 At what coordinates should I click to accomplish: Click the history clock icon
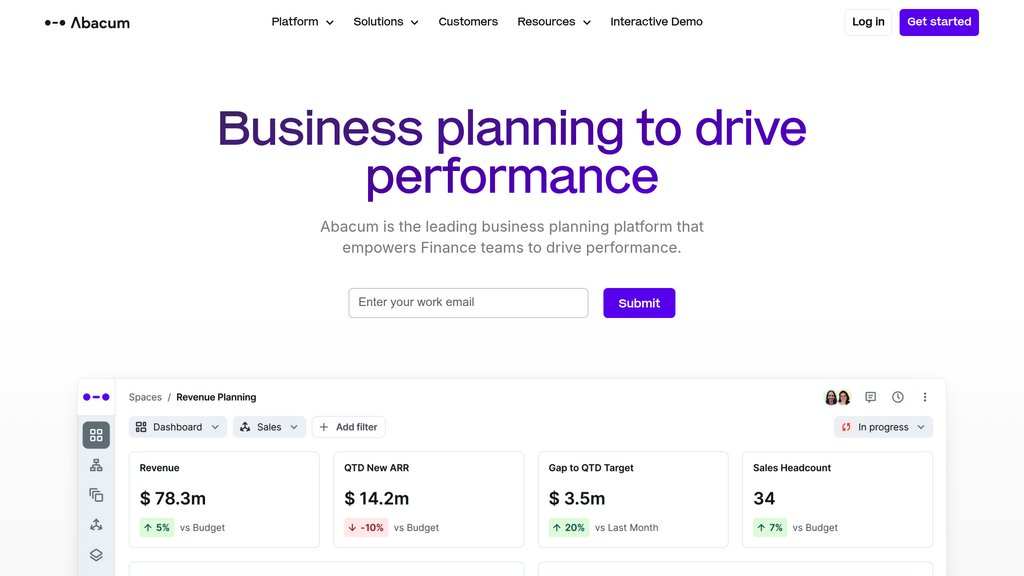898,397
